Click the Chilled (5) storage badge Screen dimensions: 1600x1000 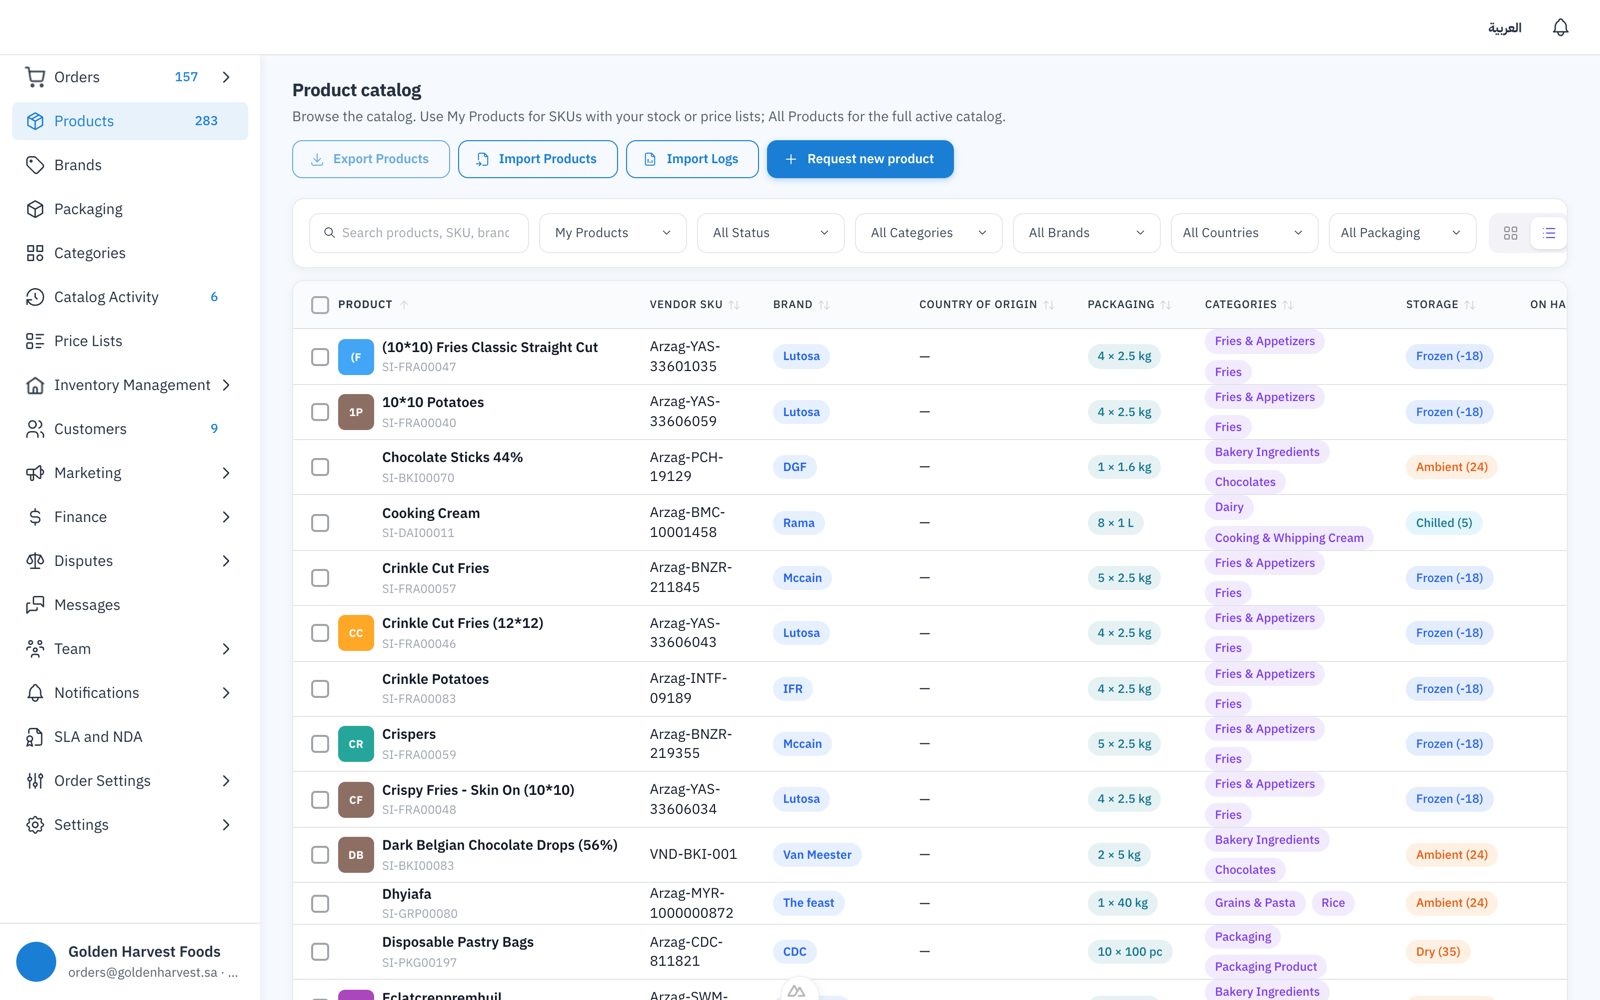[x=1444, y=523]
